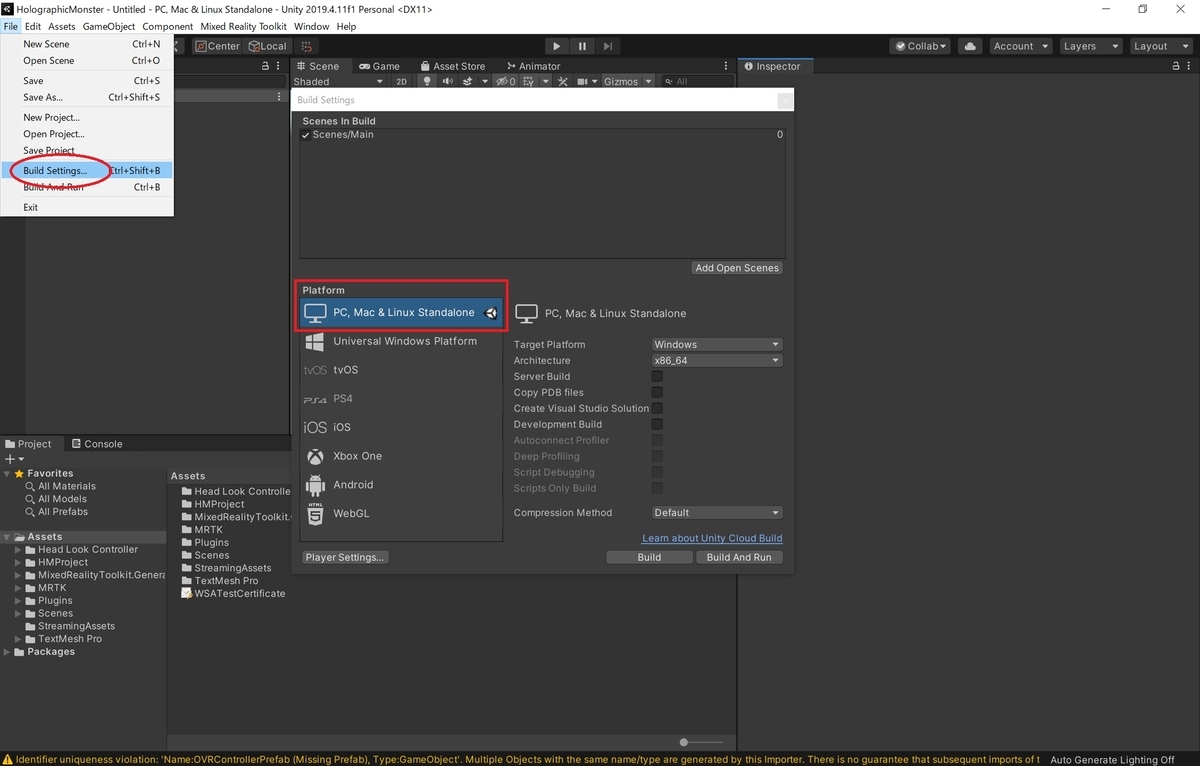This screenshot has width=1200, height=766.
Task: Open the Compression Method dropdown
Action: tap(716, 513)
